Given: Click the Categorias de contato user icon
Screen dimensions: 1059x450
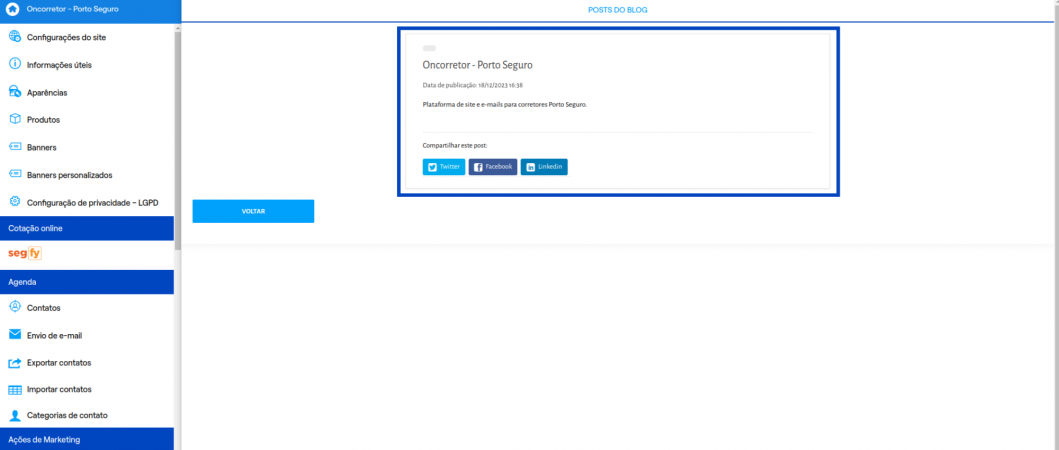Looking at the screenshot, I should [15, 415].
